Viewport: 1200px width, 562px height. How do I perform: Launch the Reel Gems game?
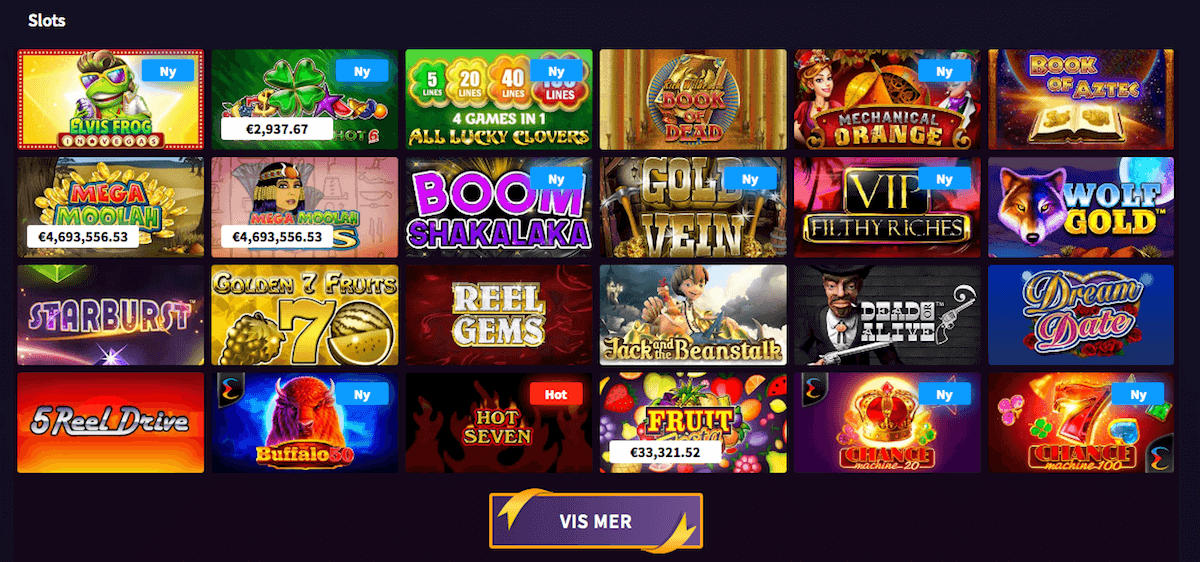tap(499, 315)
